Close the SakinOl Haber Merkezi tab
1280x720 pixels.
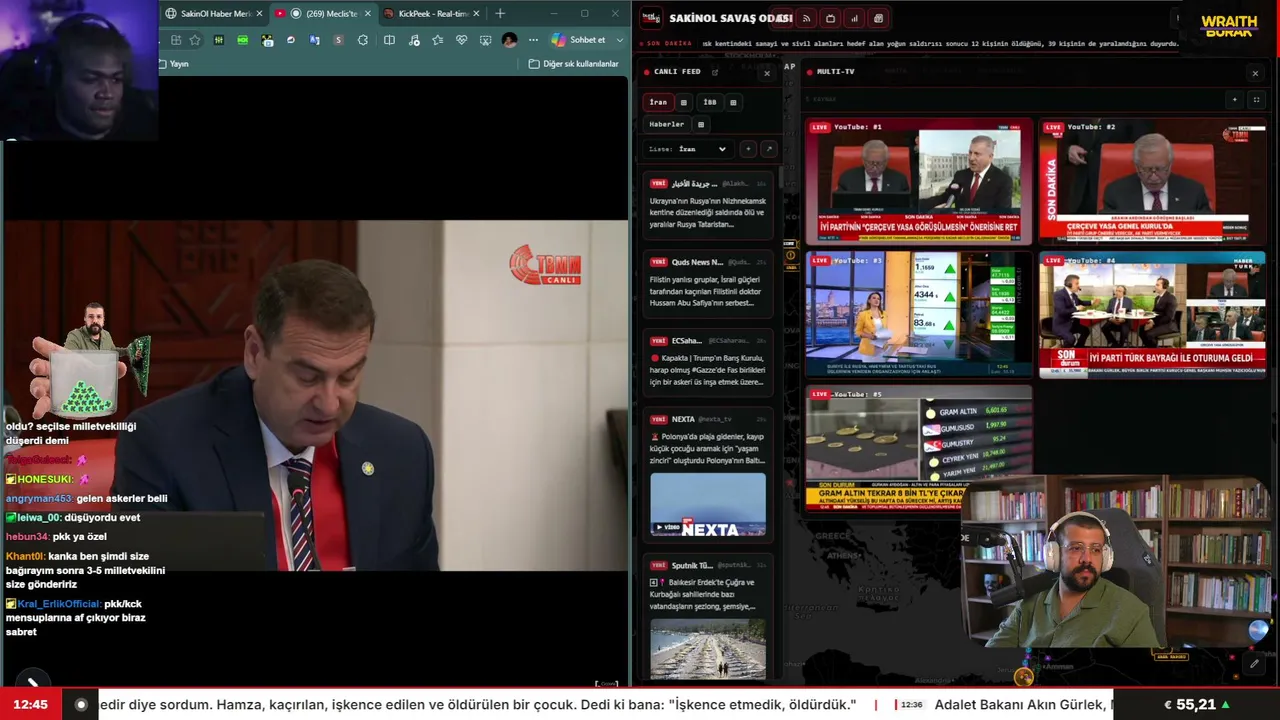[259, 14]
